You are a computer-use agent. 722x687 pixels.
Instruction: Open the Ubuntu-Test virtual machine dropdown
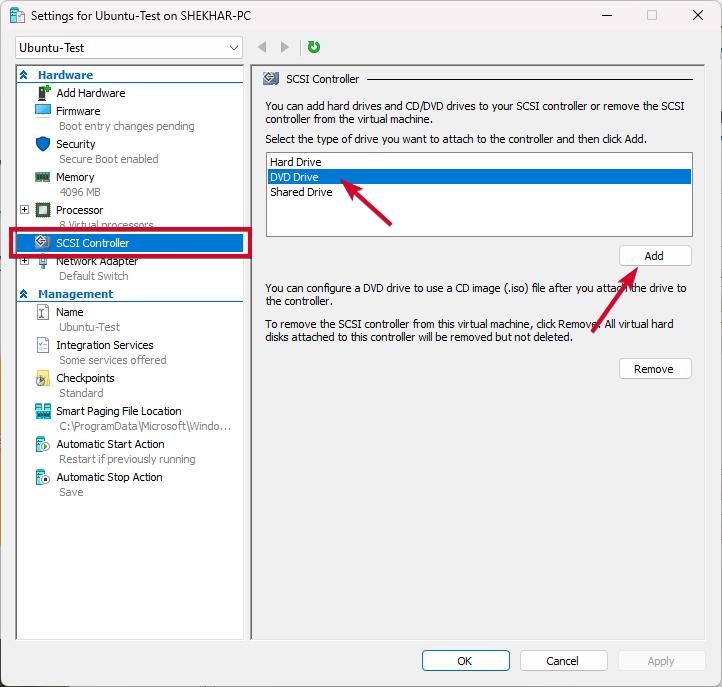[129, 48]
